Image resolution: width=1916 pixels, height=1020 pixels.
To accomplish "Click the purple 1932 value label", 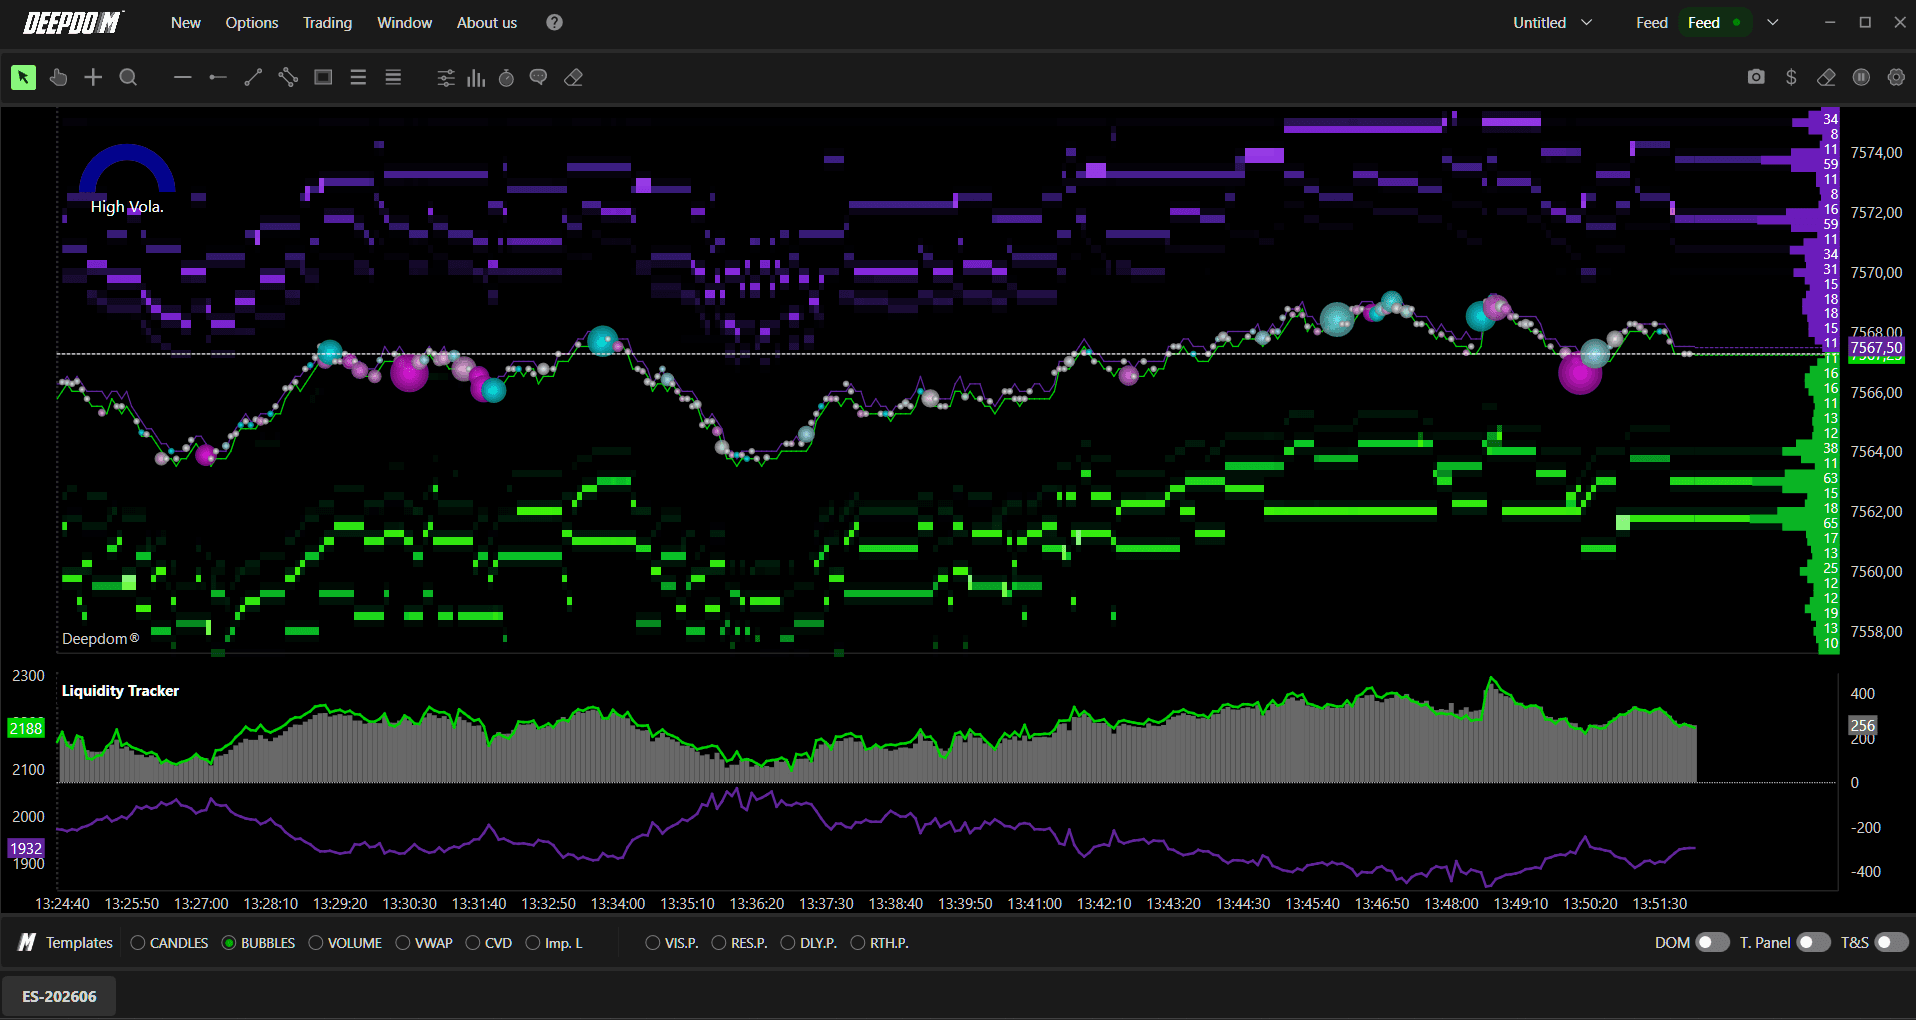I will pyautogui.click(x=26, y=848).
